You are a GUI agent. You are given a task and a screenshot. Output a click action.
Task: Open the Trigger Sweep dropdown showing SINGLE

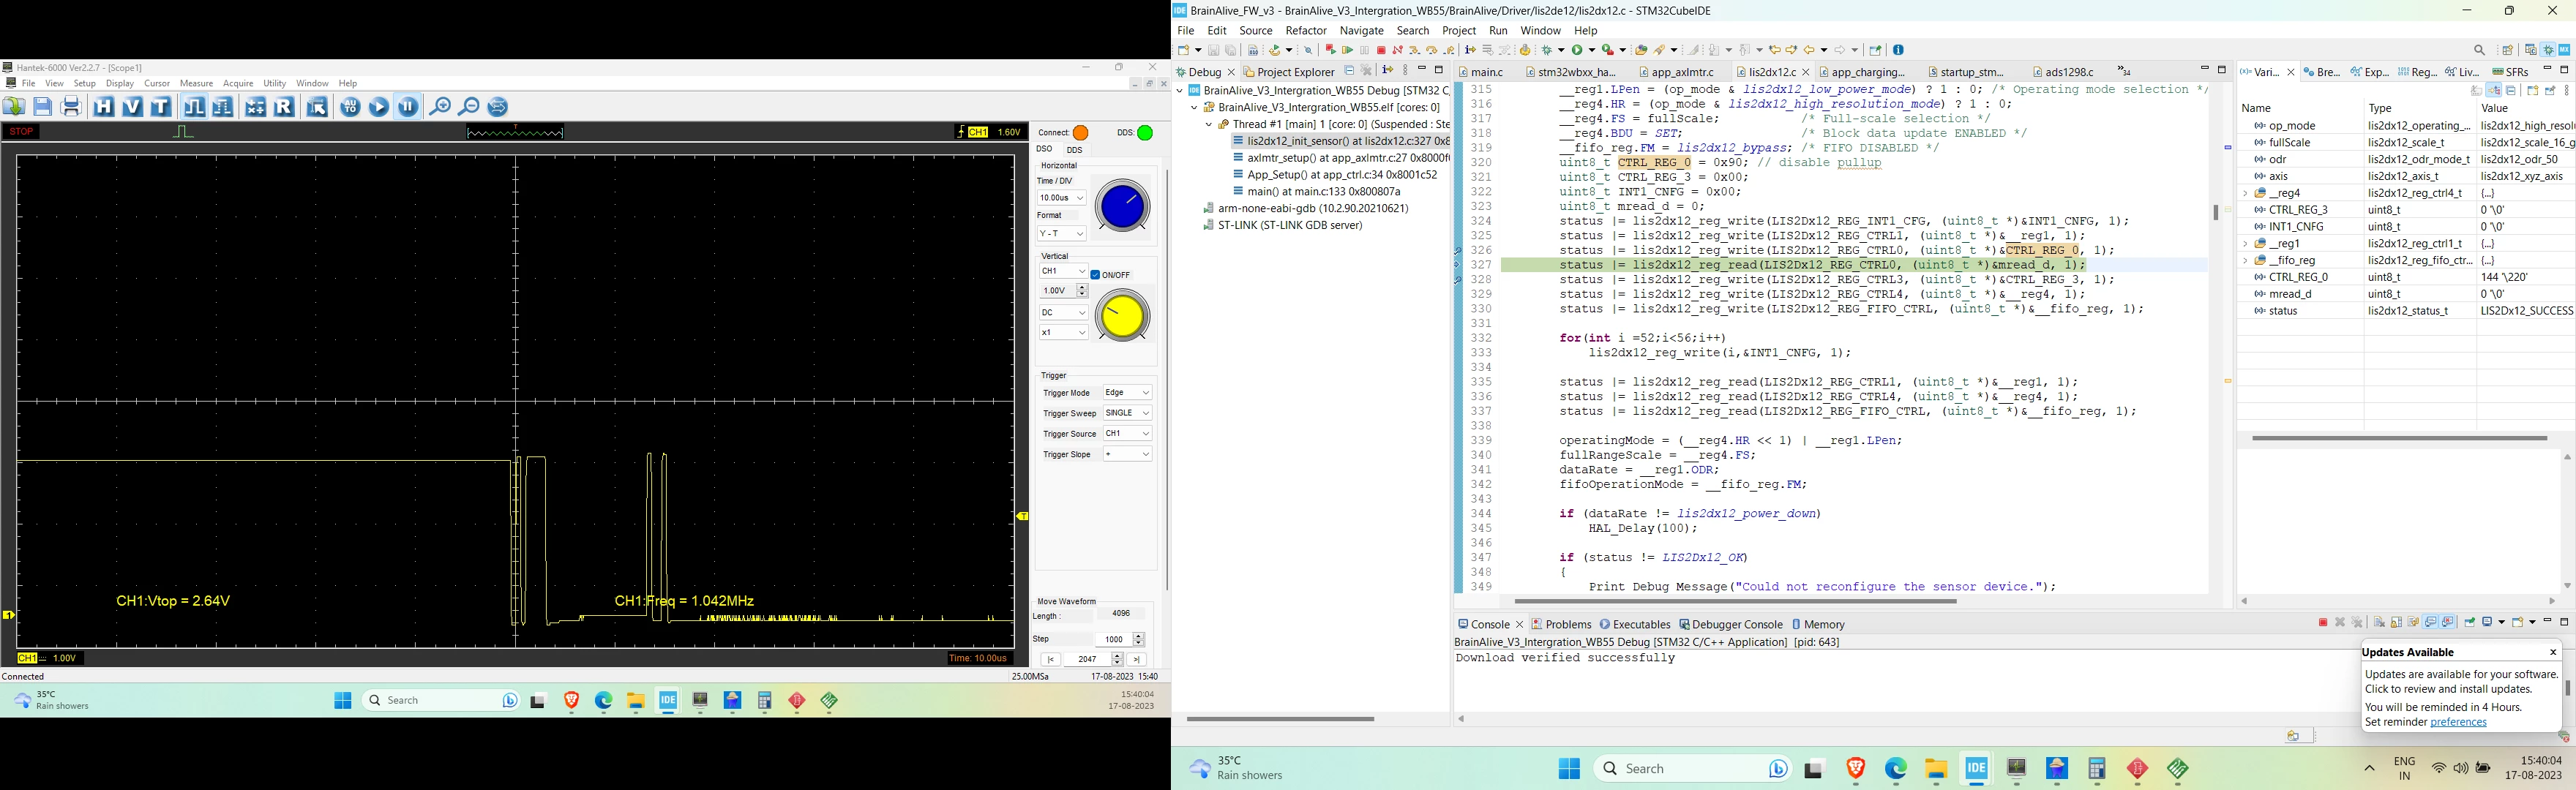(x=1127, y=413)
